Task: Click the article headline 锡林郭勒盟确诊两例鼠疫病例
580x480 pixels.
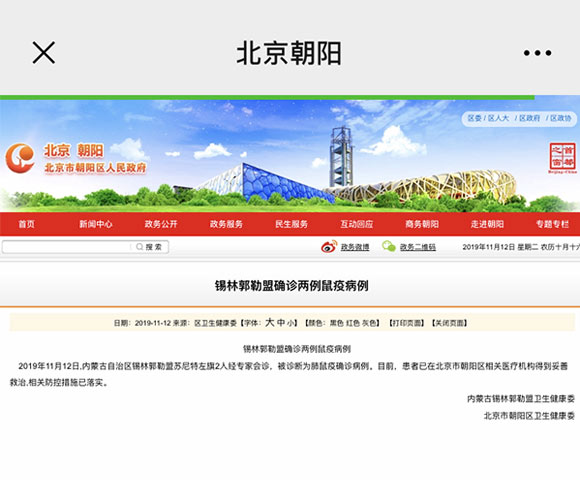Action: click(x=291, y=285)
